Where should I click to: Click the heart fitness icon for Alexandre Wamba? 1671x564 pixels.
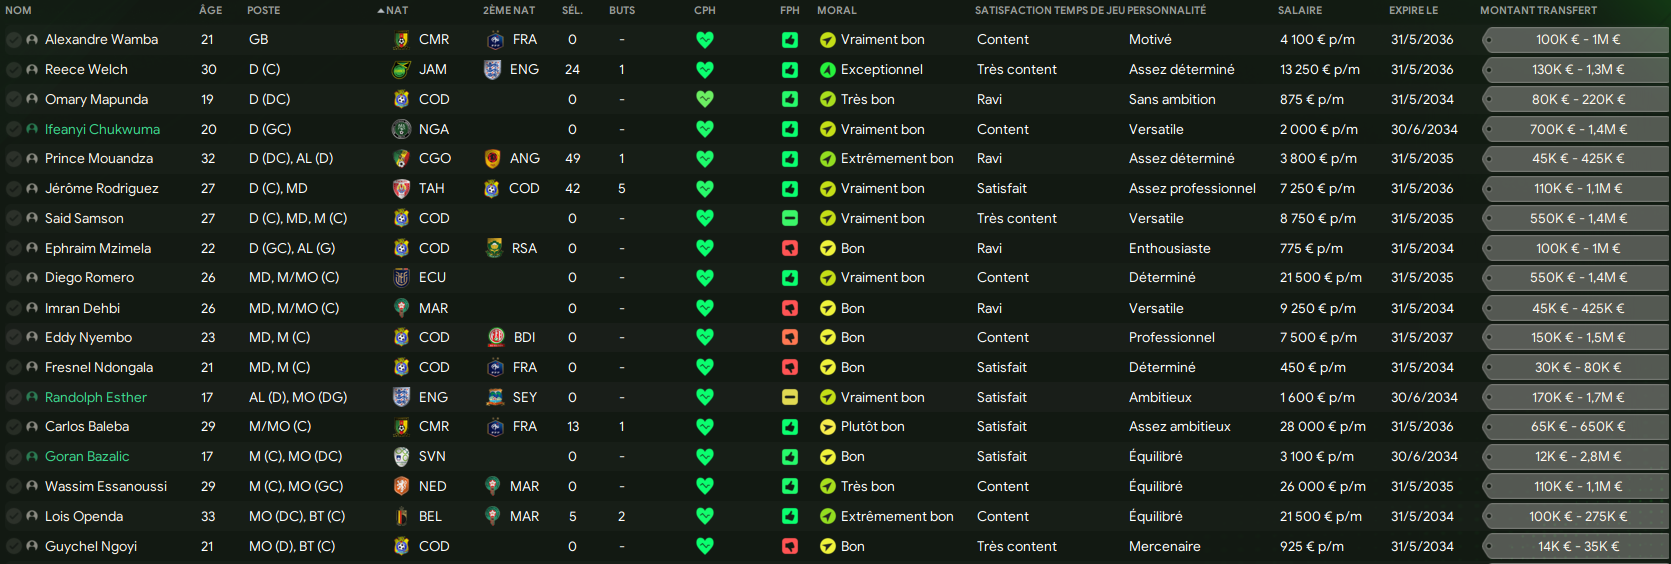click(x=705, y=40)
